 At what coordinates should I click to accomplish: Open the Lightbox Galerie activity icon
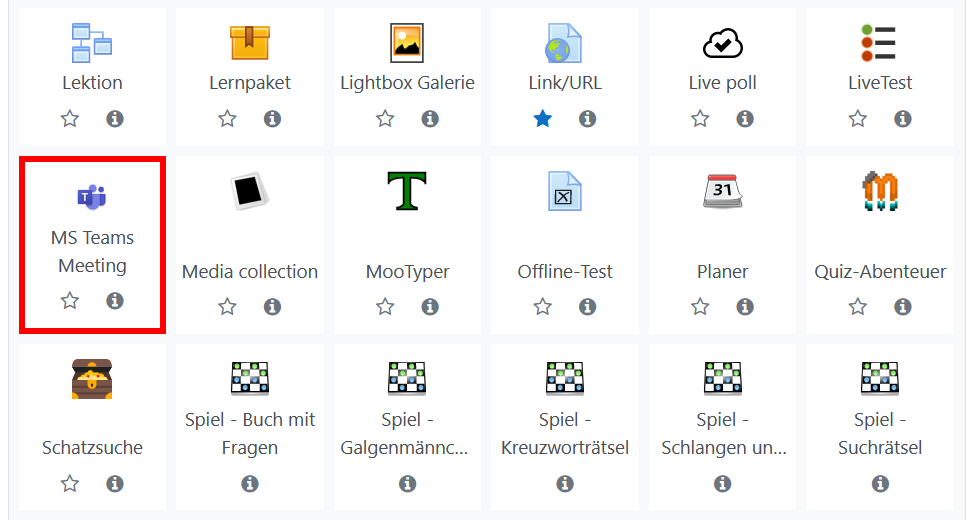click(407, 43)
